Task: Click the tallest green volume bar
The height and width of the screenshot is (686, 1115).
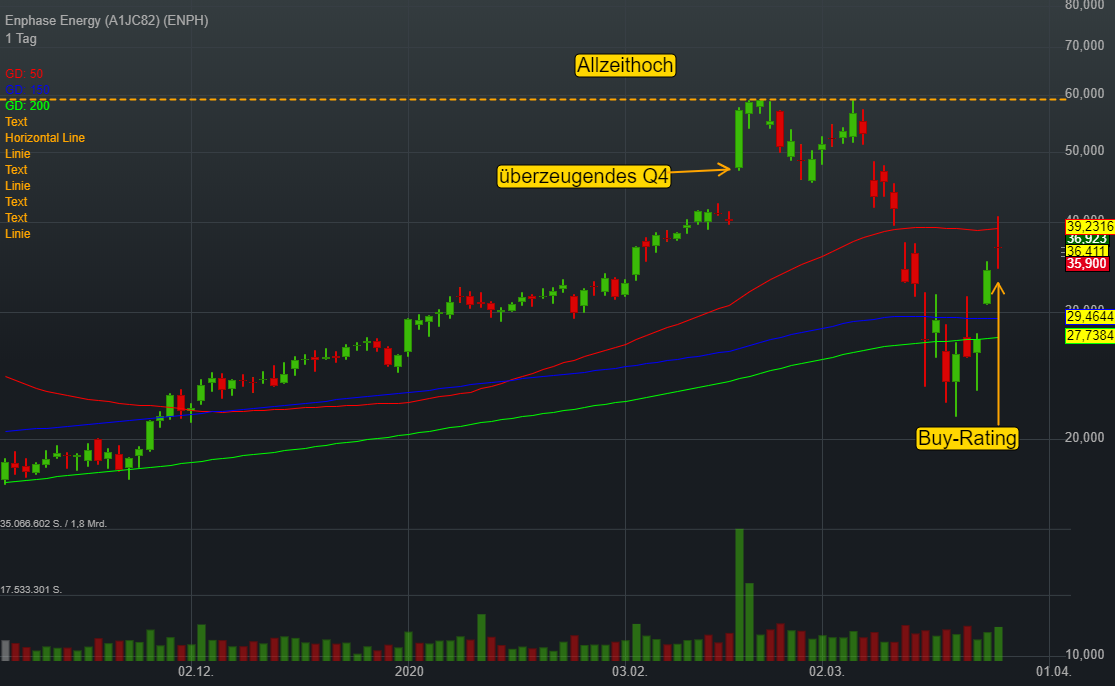Action: (x=739, y=594)
